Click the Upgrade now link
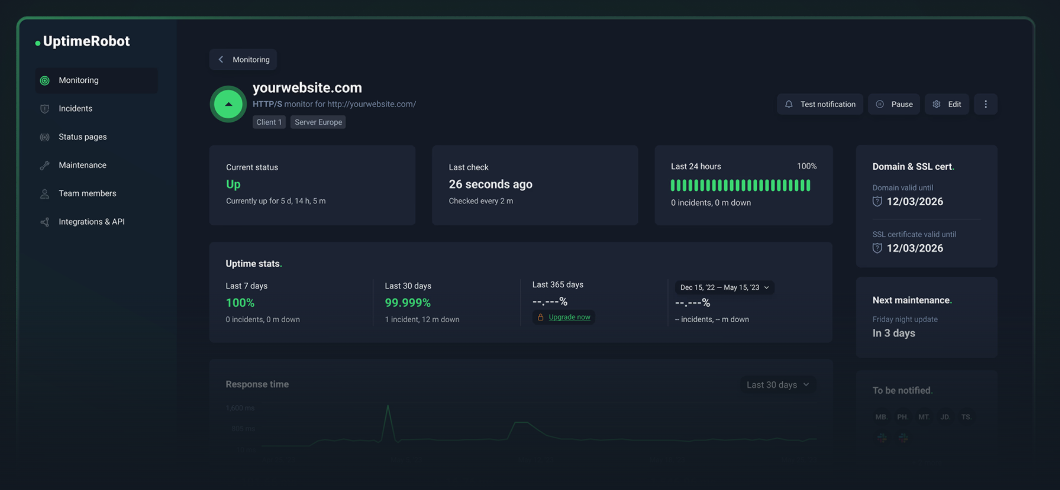1060x490 pixels. click(x=569, y=317)
